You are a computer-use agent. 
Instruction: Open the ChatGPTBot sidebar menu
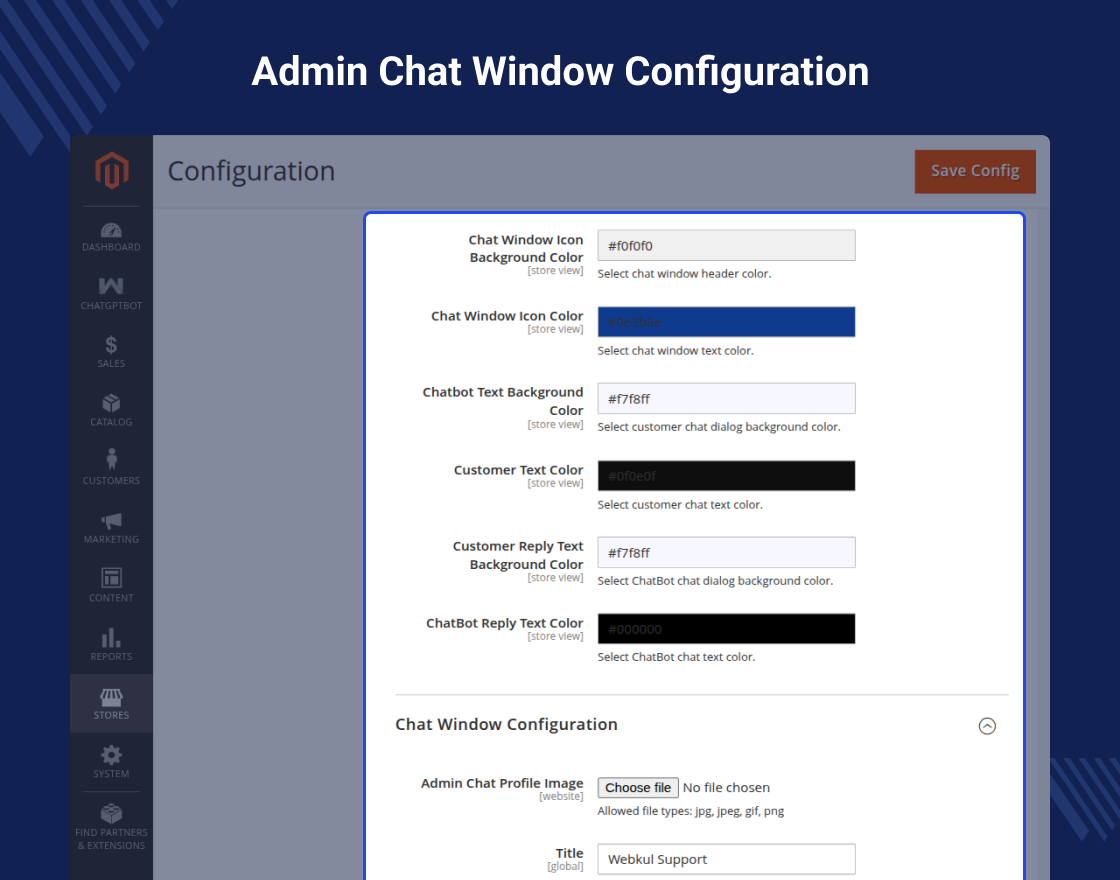tap(111, 294)
